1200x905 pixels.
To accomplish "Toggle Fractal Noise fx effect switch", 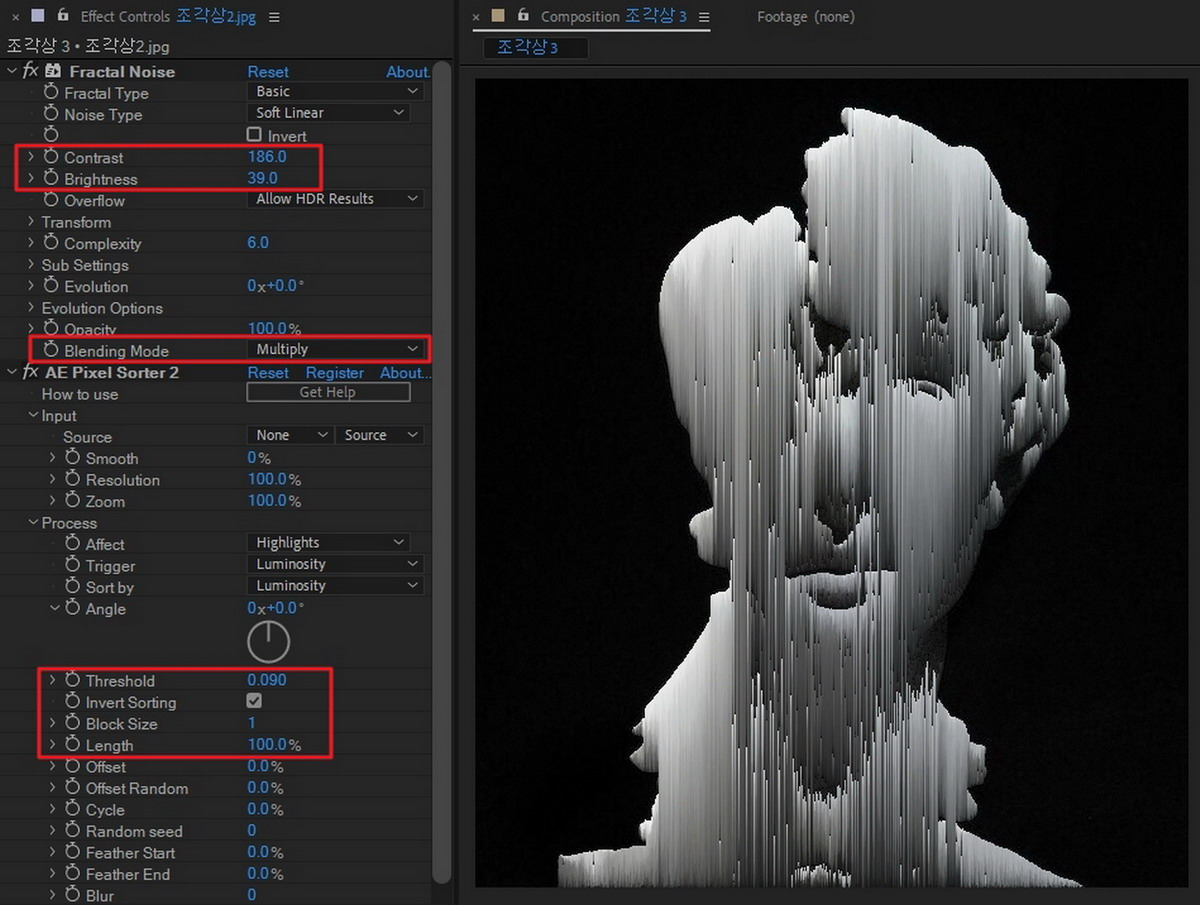I will click(x=30, y=72).
